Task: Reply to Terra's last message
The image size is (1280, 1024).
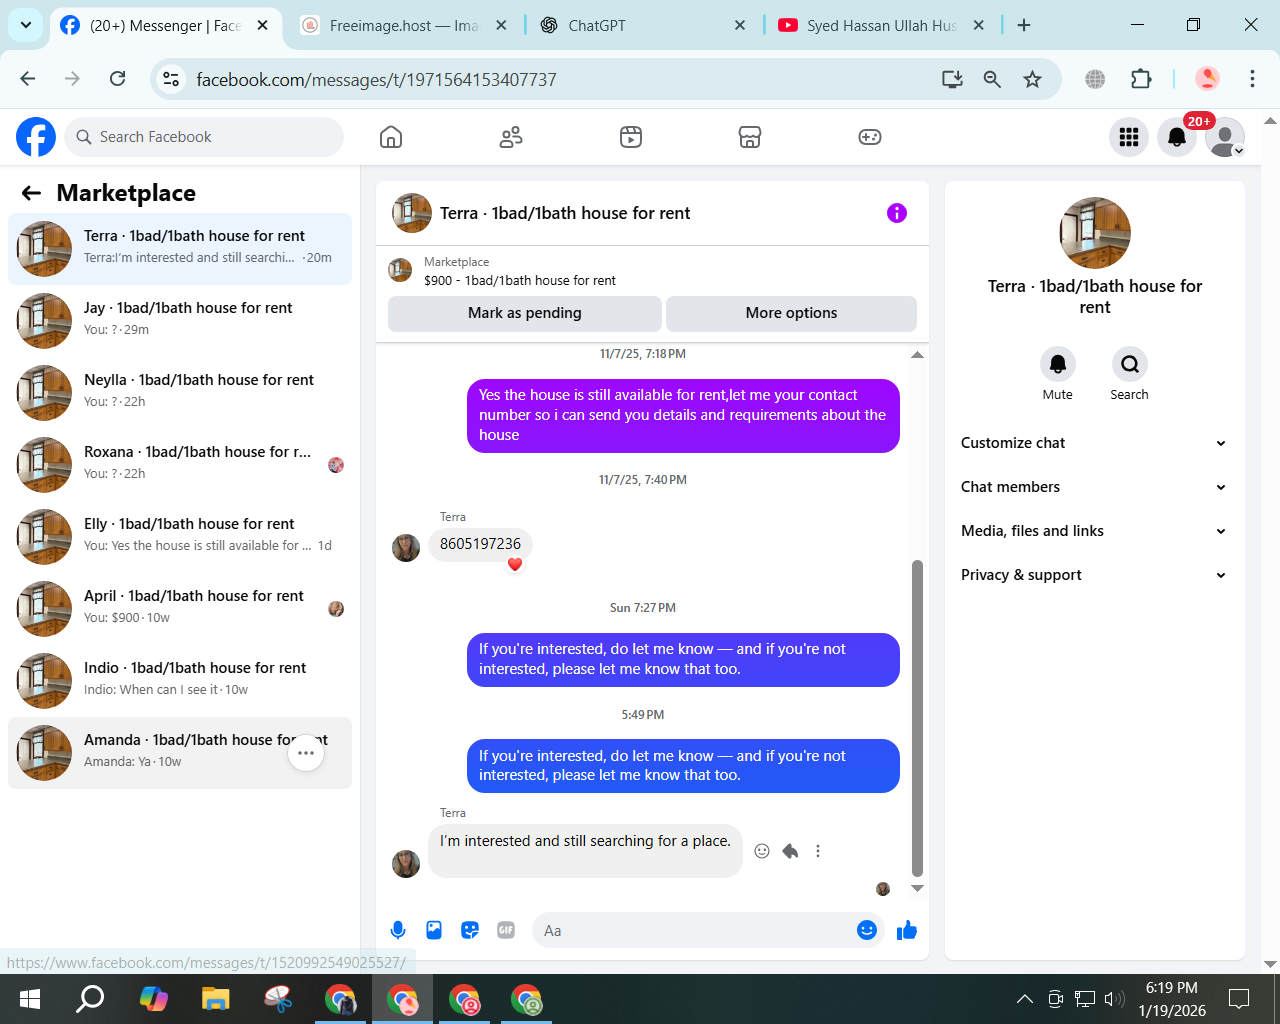Action: tap(790, 851)
